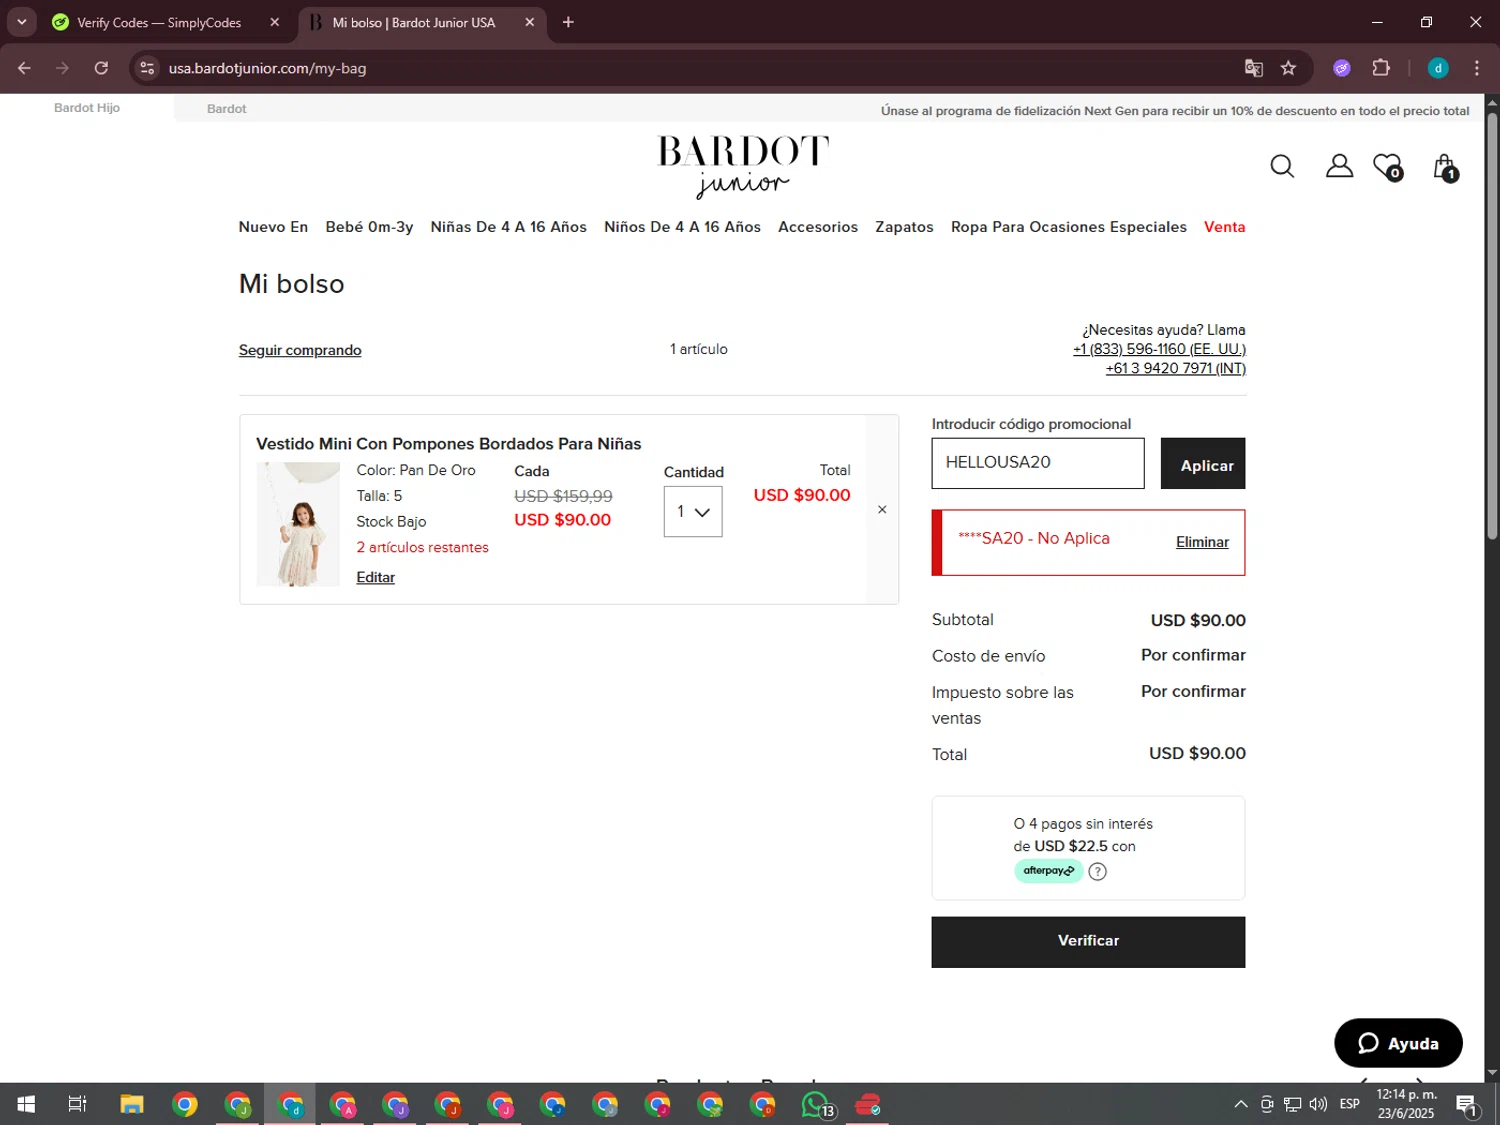Click the afterpay help question mark
The height and width of the screenshot is (1125, 1500).
click(x=1097, y=871)
